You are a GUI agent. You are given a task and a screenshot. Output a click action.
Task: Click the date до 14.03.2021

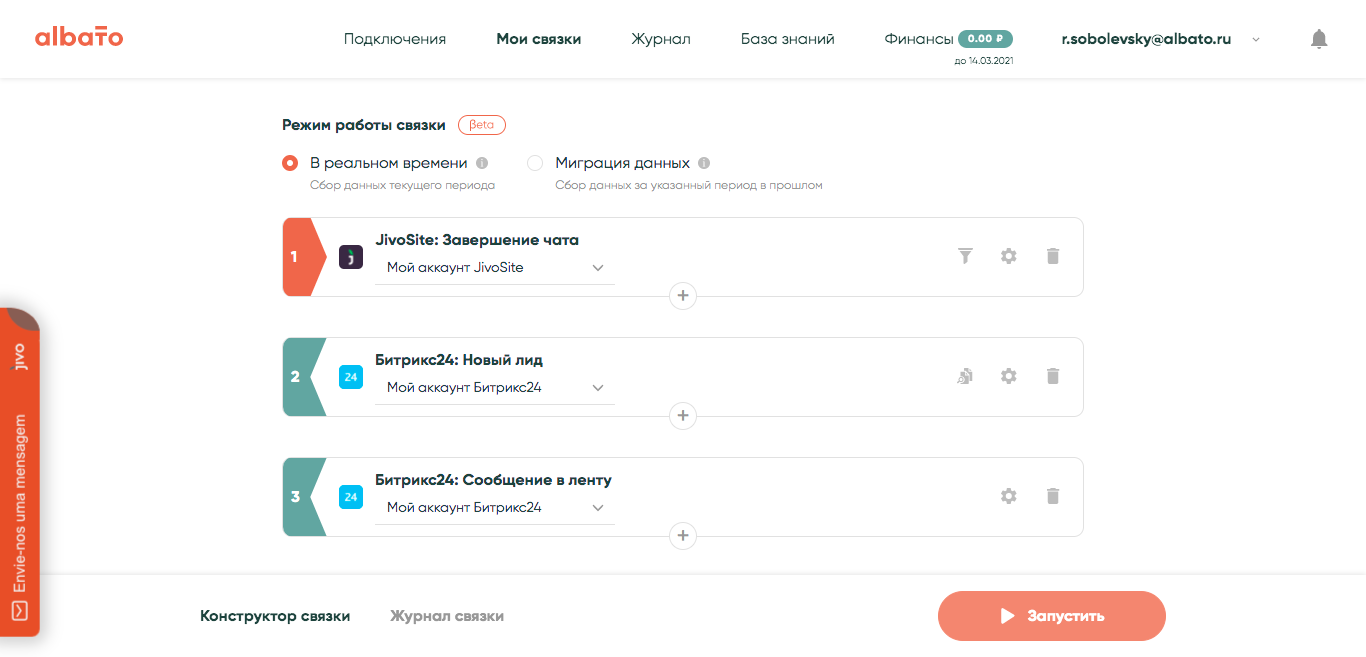coord(985,61)
